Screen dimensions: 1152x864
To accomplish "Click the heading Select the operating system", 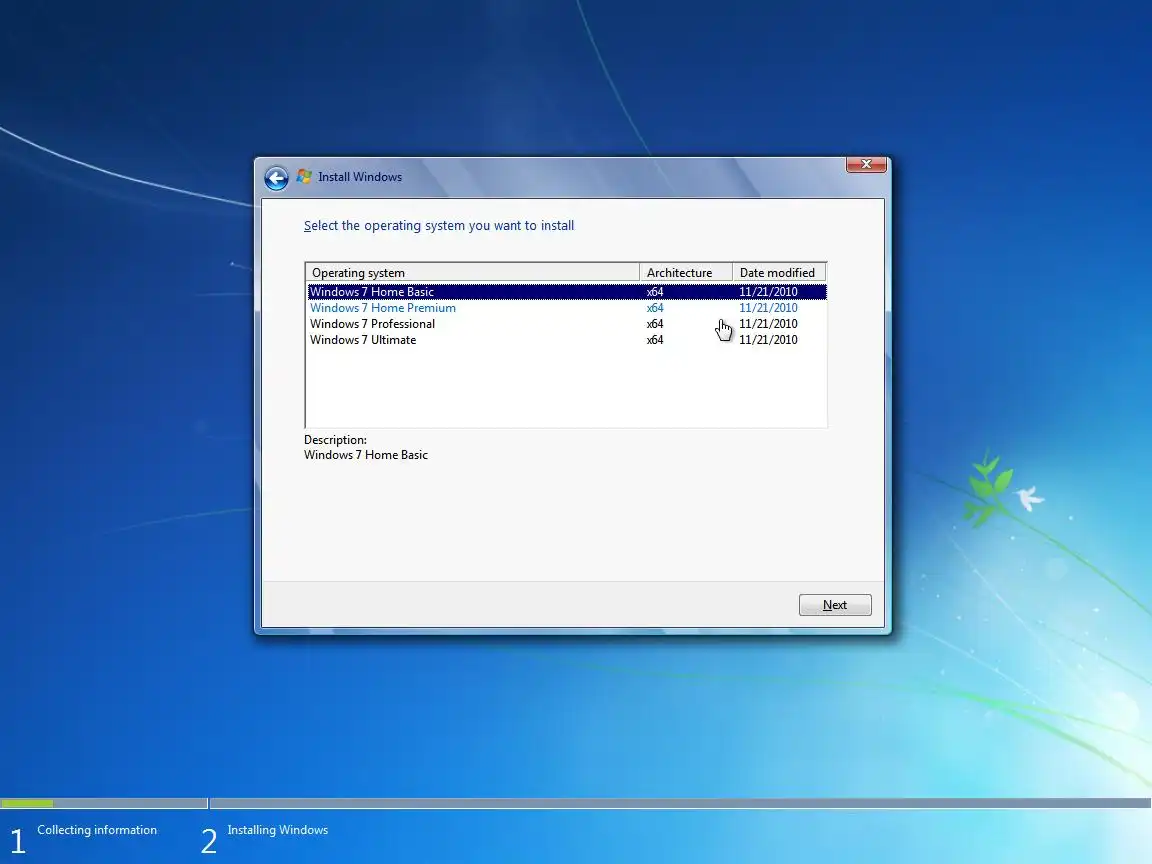I will pyautogui.click(x=439, y=226).
